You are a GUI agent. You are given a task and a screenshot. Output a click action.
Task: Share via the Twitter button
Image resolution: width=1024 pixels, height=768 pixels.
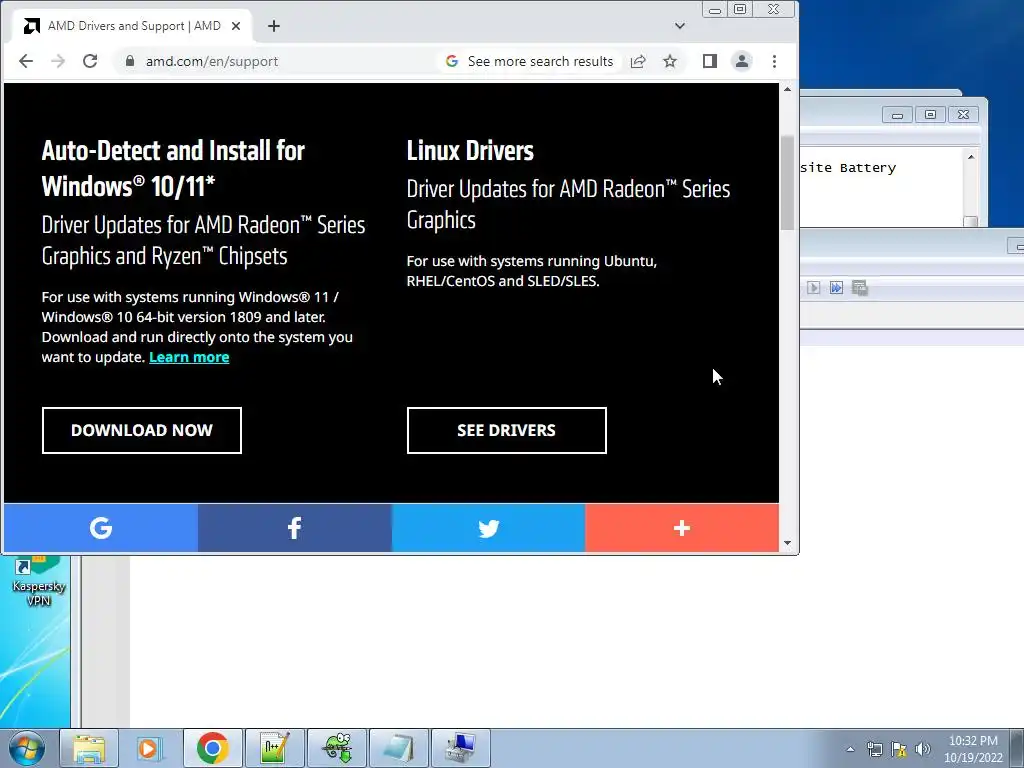pos(488,528)
